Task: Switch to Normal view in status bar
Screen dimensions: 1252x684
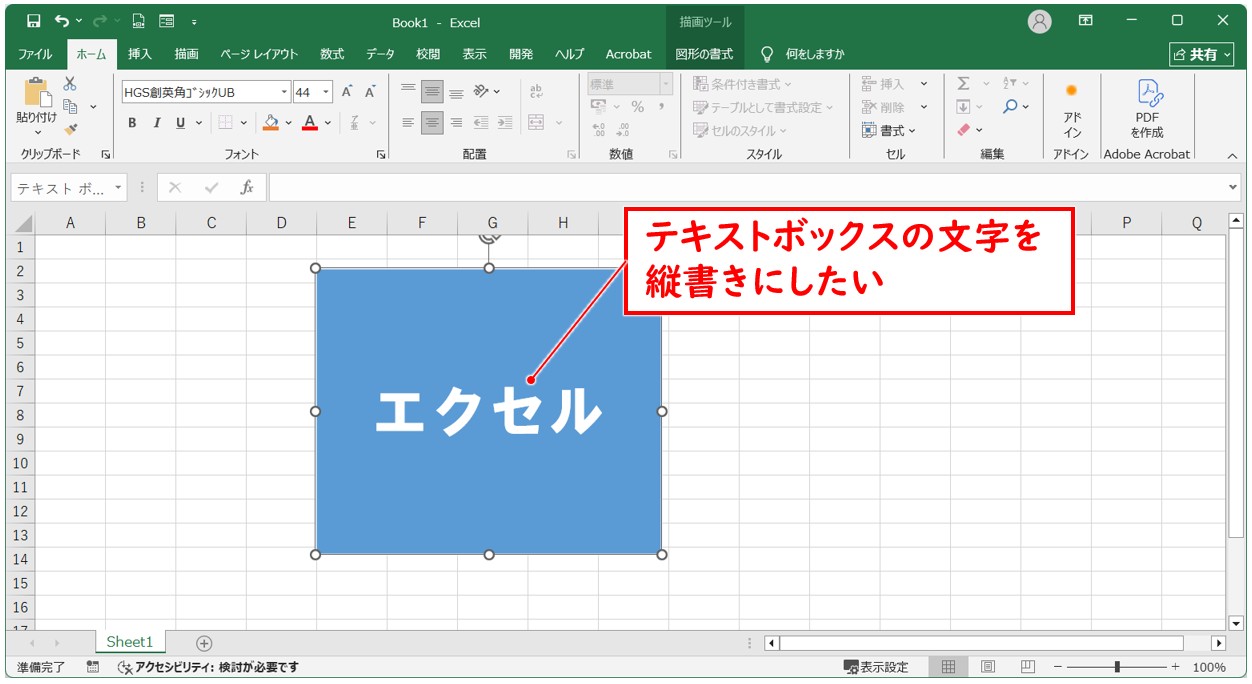Action: [948, 667]
